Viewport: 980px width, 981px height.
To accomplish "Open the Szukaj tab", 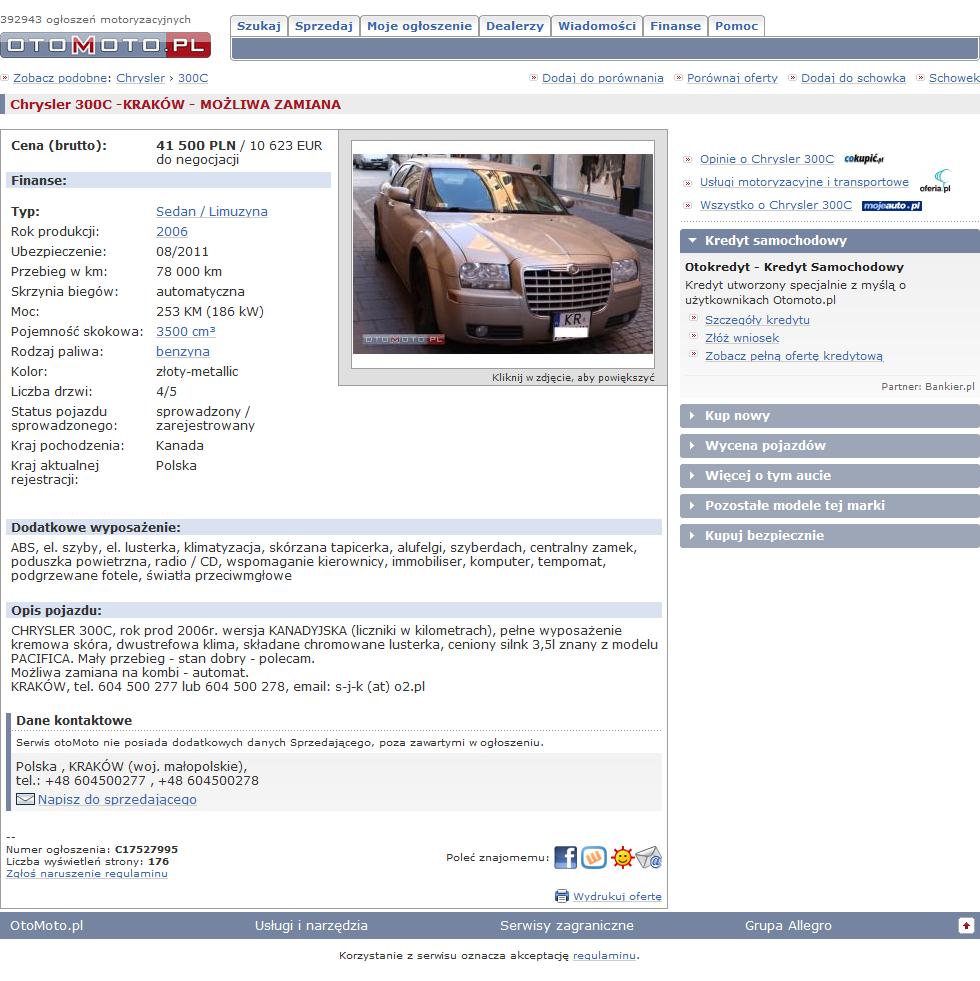I will click(258, 26).
